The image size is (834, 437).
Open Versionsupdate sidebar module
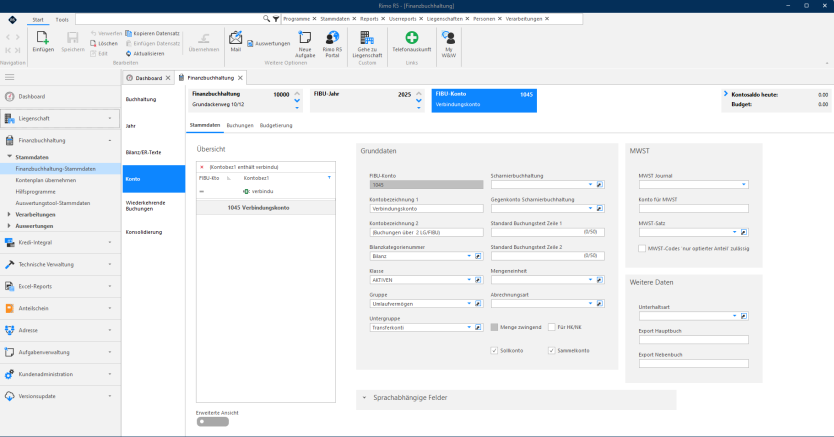click(x=60, y=396)
